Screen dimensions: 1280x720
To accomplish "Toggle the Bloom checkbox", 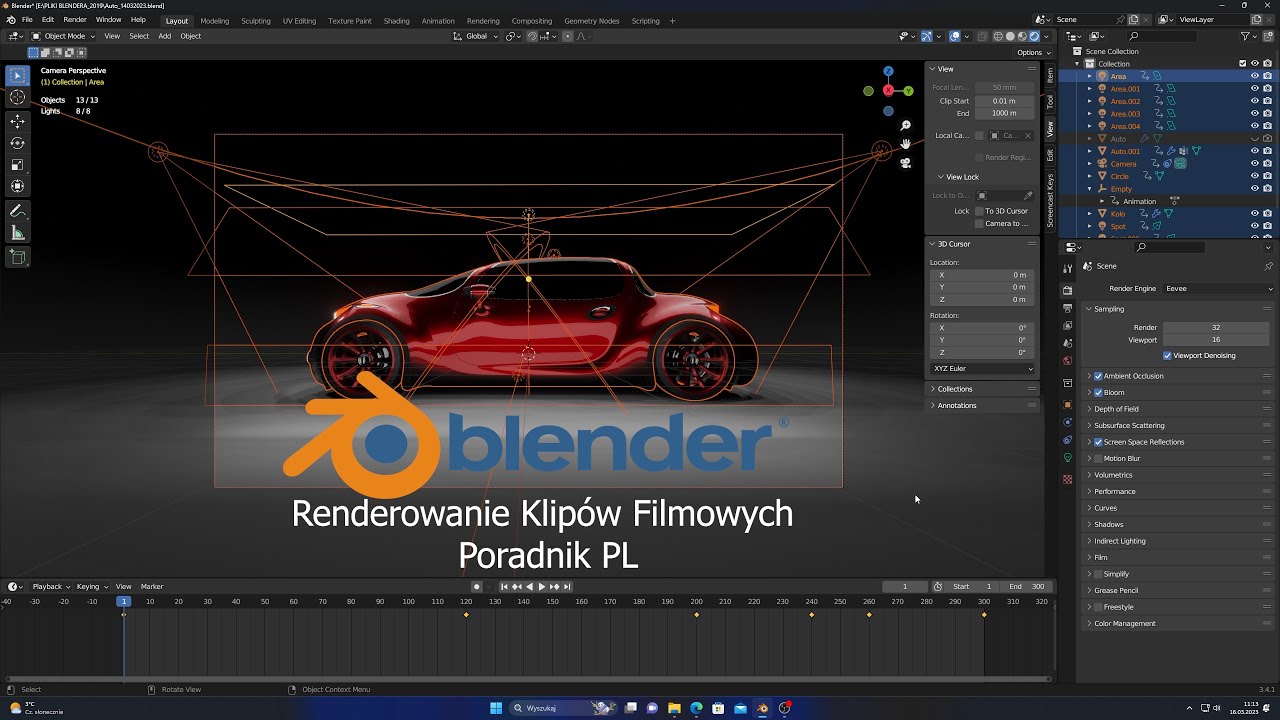I will click(x=1098, y=392).
